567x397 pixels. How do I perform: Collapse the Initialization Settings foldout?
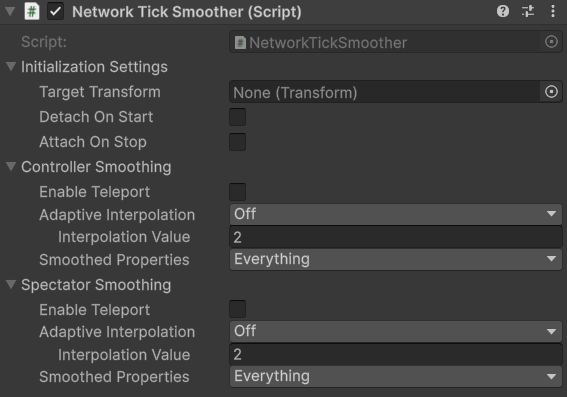11,67
